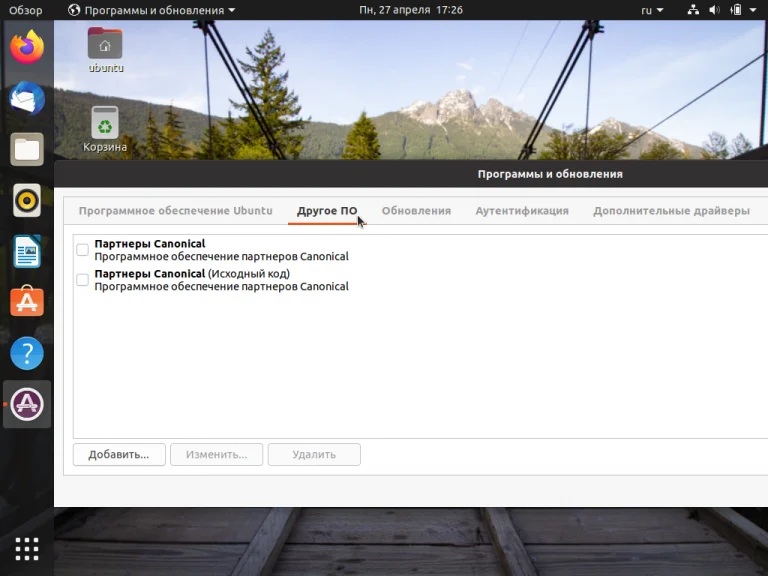Viewport: 768px width, 576px height.
Task: Click the volume icon in top bar
Action: 715,10
